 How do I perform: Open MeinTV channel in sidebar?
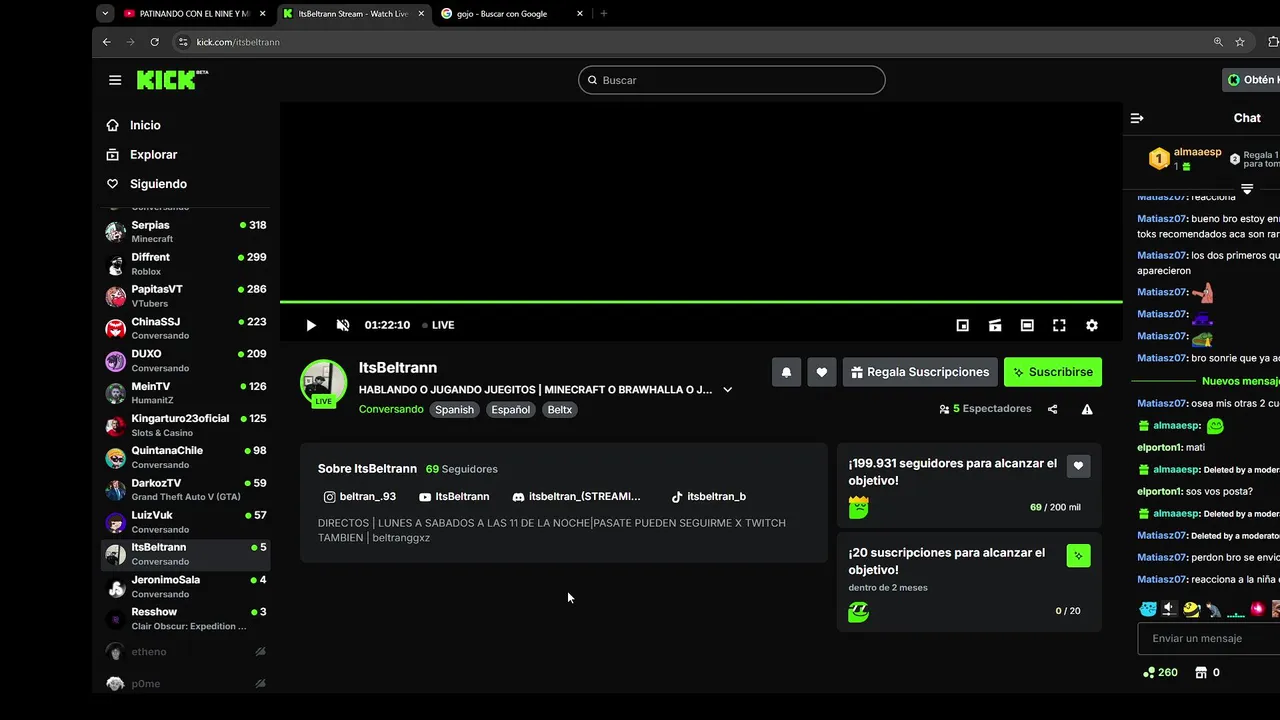tap(186, 393)
